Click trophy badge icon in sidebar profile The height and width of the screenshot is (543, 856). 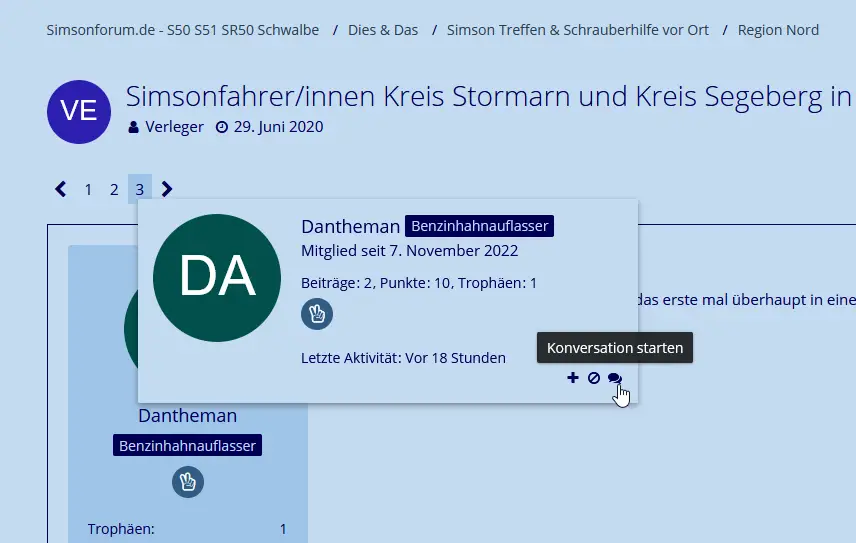click(187, 482)
